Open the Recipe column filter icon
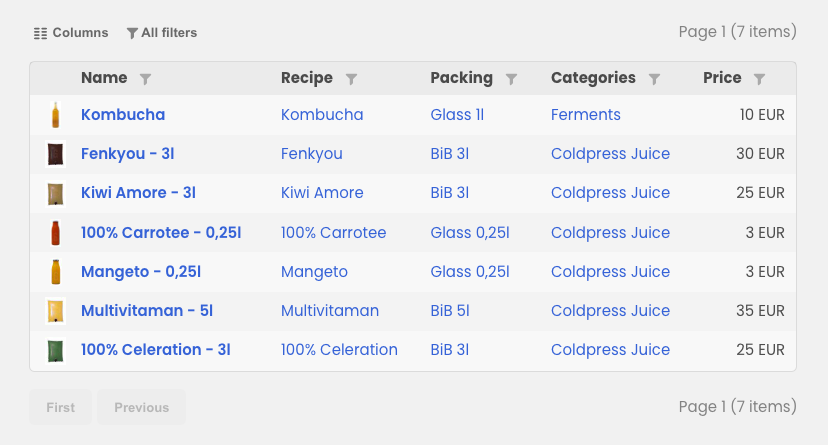 point(351,79)
